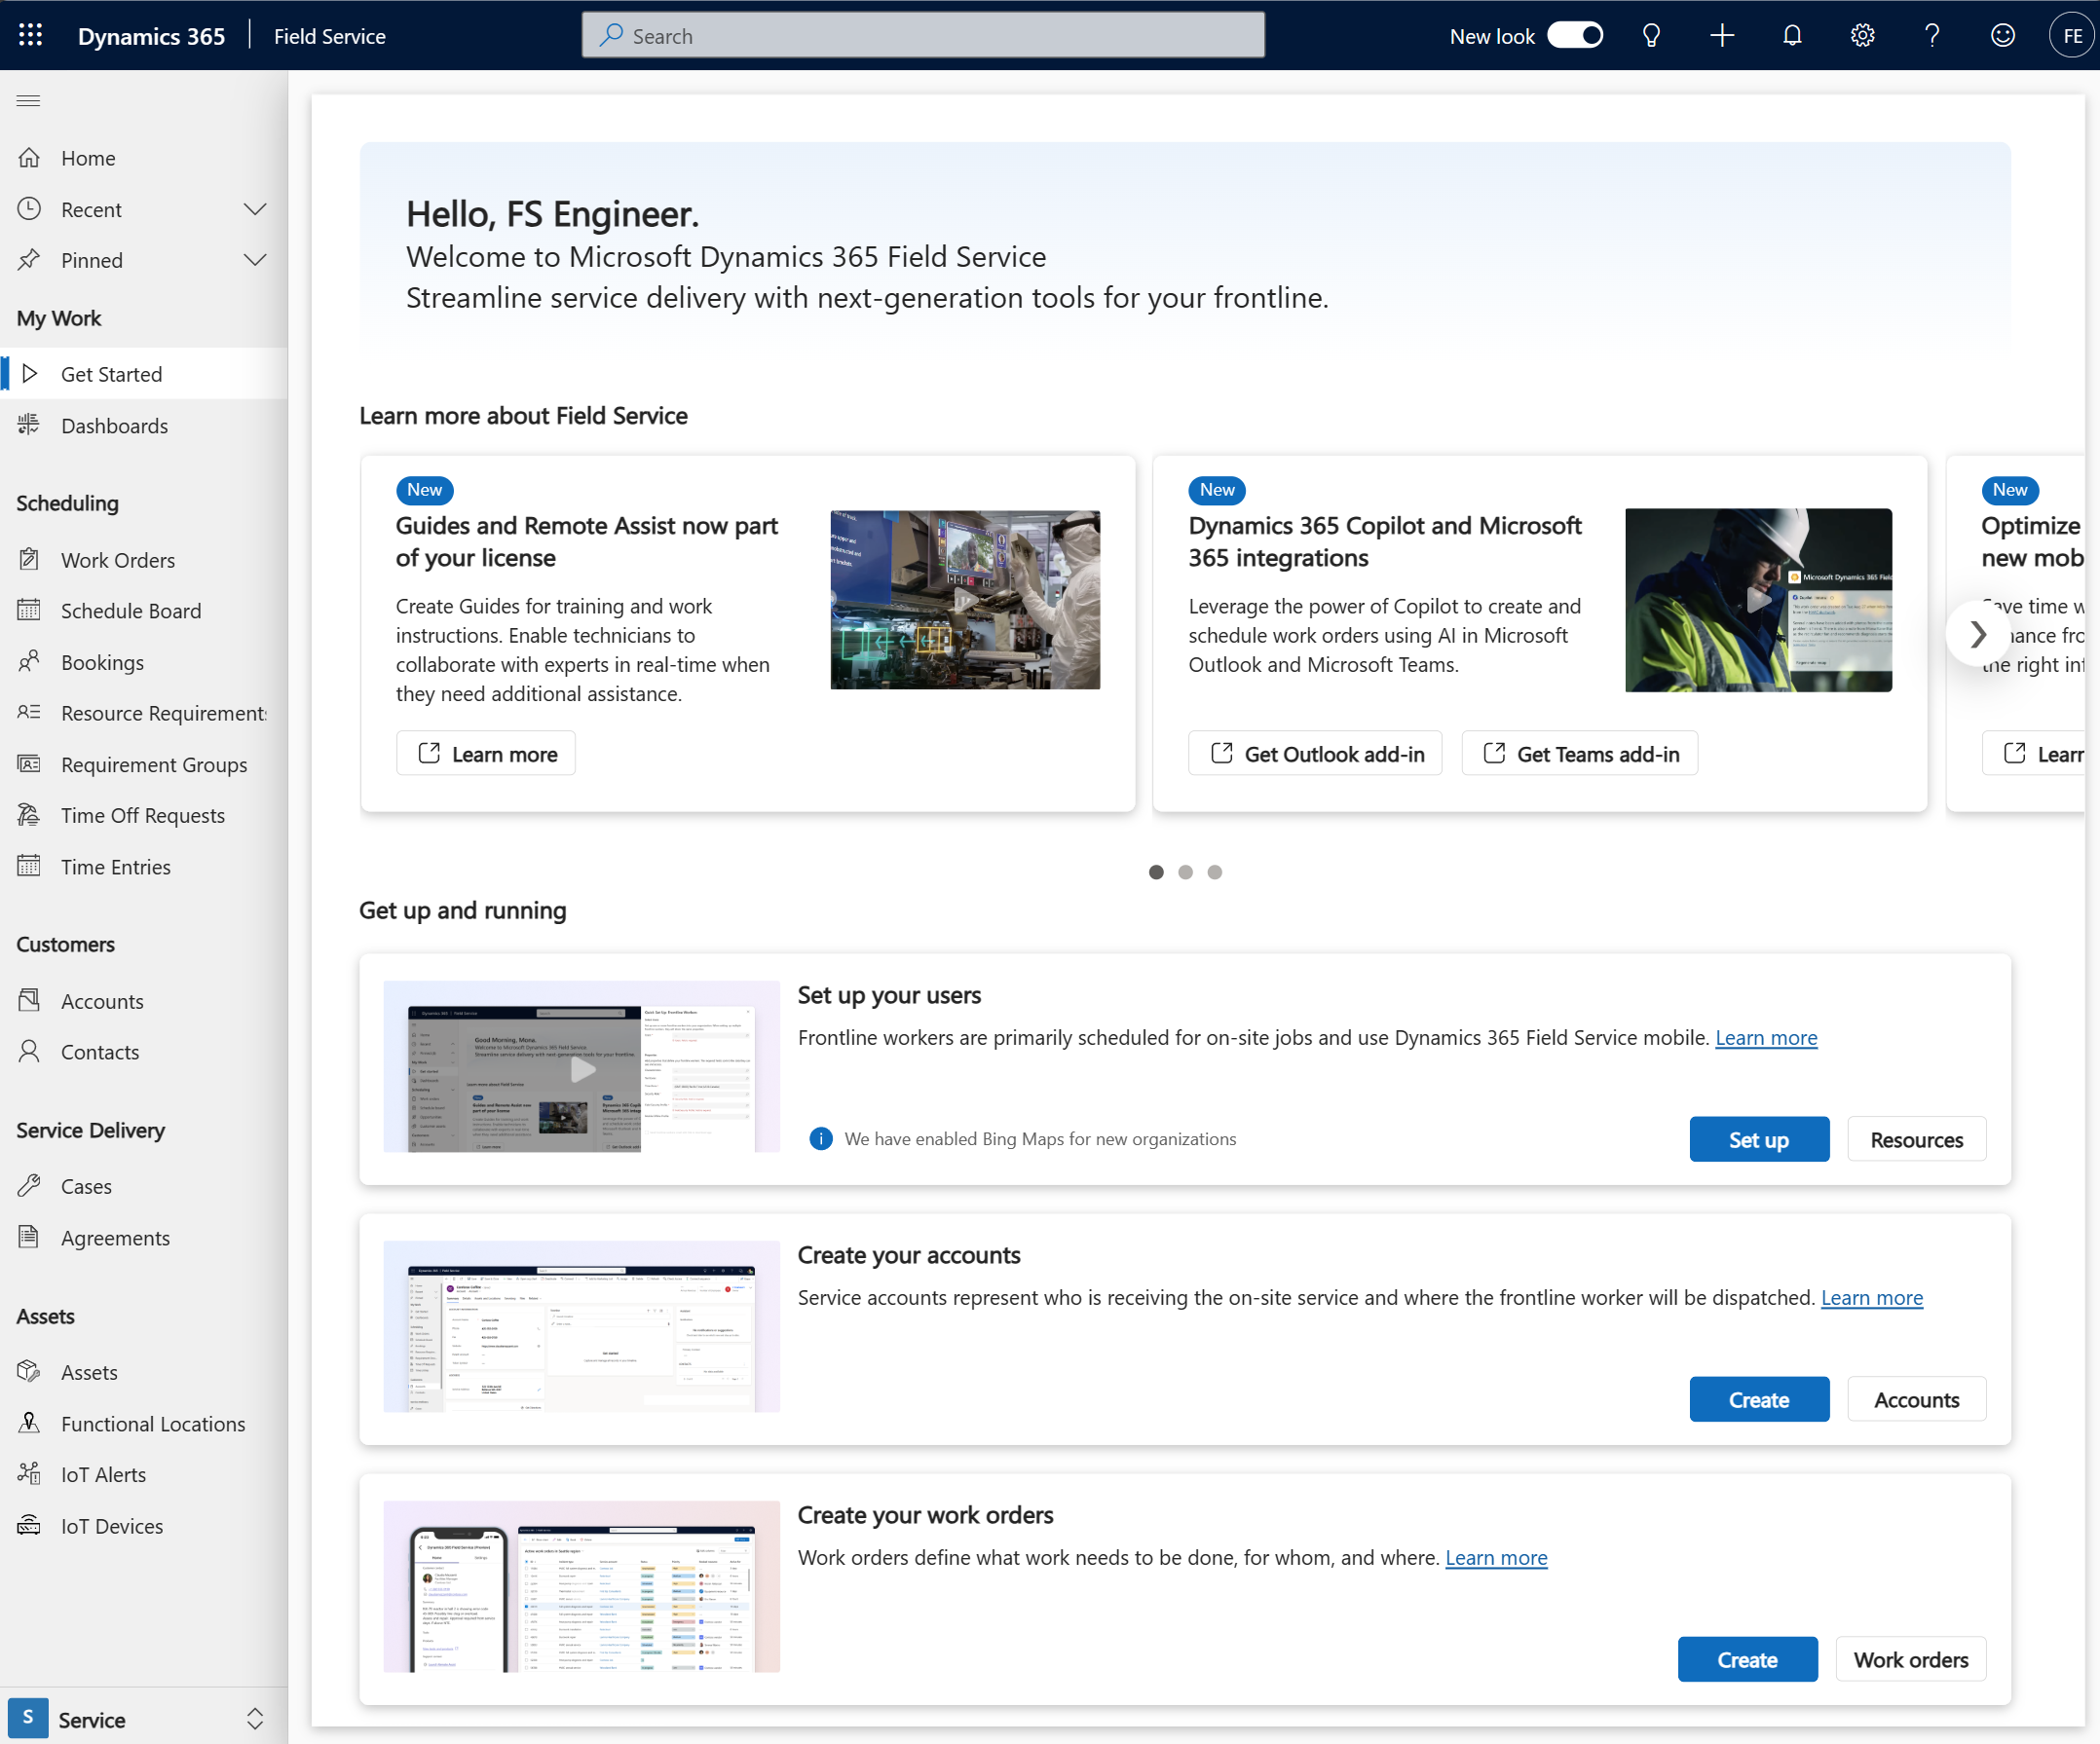
Task: Click the next carousel slide dot
Action: pyautogui.click(x=1184, y=872)
